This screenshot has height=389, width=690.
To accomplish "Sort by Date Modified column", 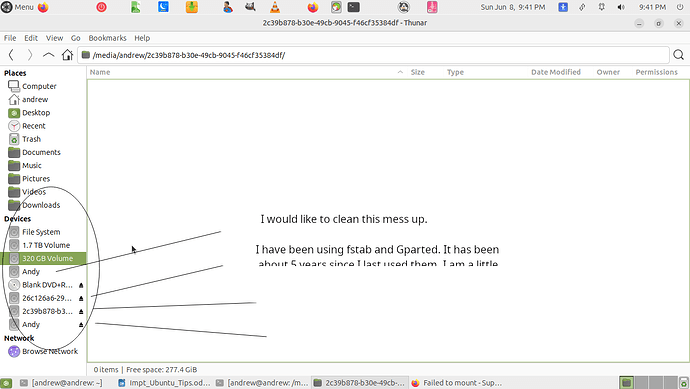I will pyautogui.click(x=556, y=72).
